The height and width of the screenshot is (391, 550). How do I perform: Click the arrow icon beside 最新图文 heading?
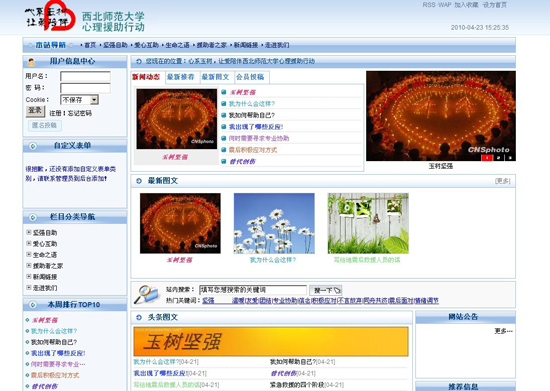(139, 181)
